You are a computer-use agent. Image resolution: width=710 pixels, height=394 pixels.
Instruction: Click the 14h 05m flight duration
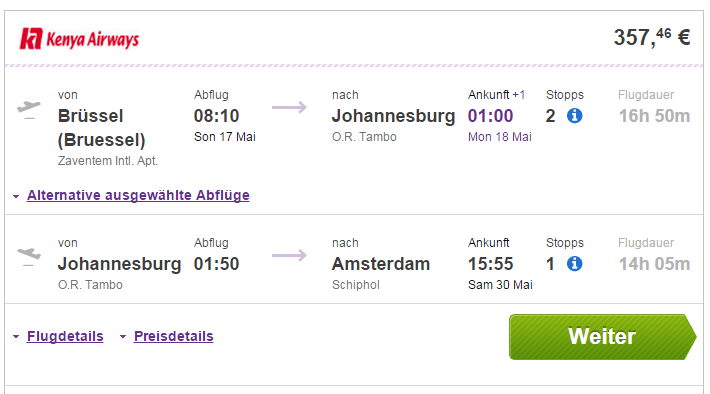click(654, 264)
